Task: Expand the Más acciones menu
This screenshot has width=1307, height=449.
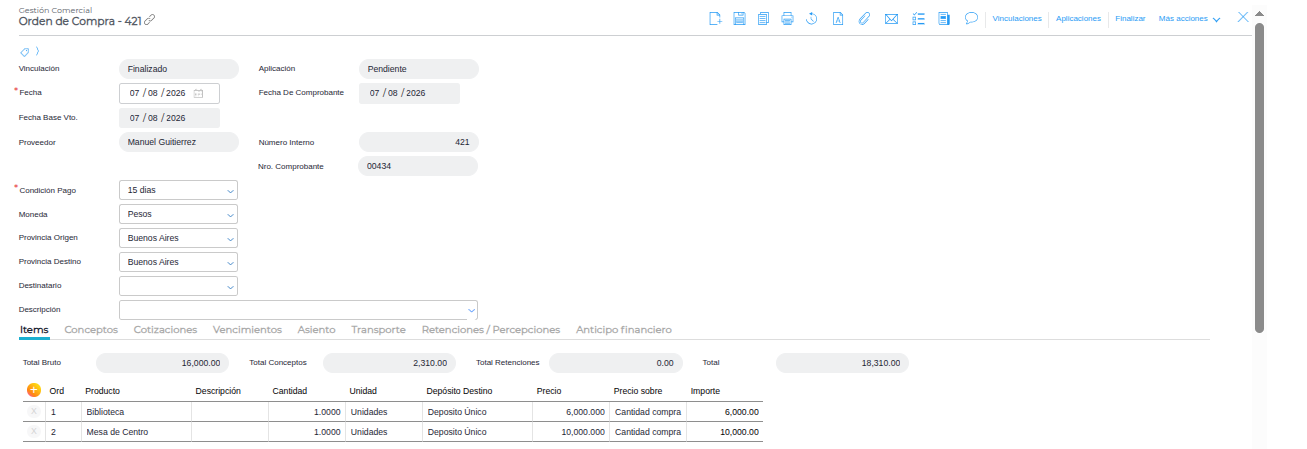Action: (1189, 19)
